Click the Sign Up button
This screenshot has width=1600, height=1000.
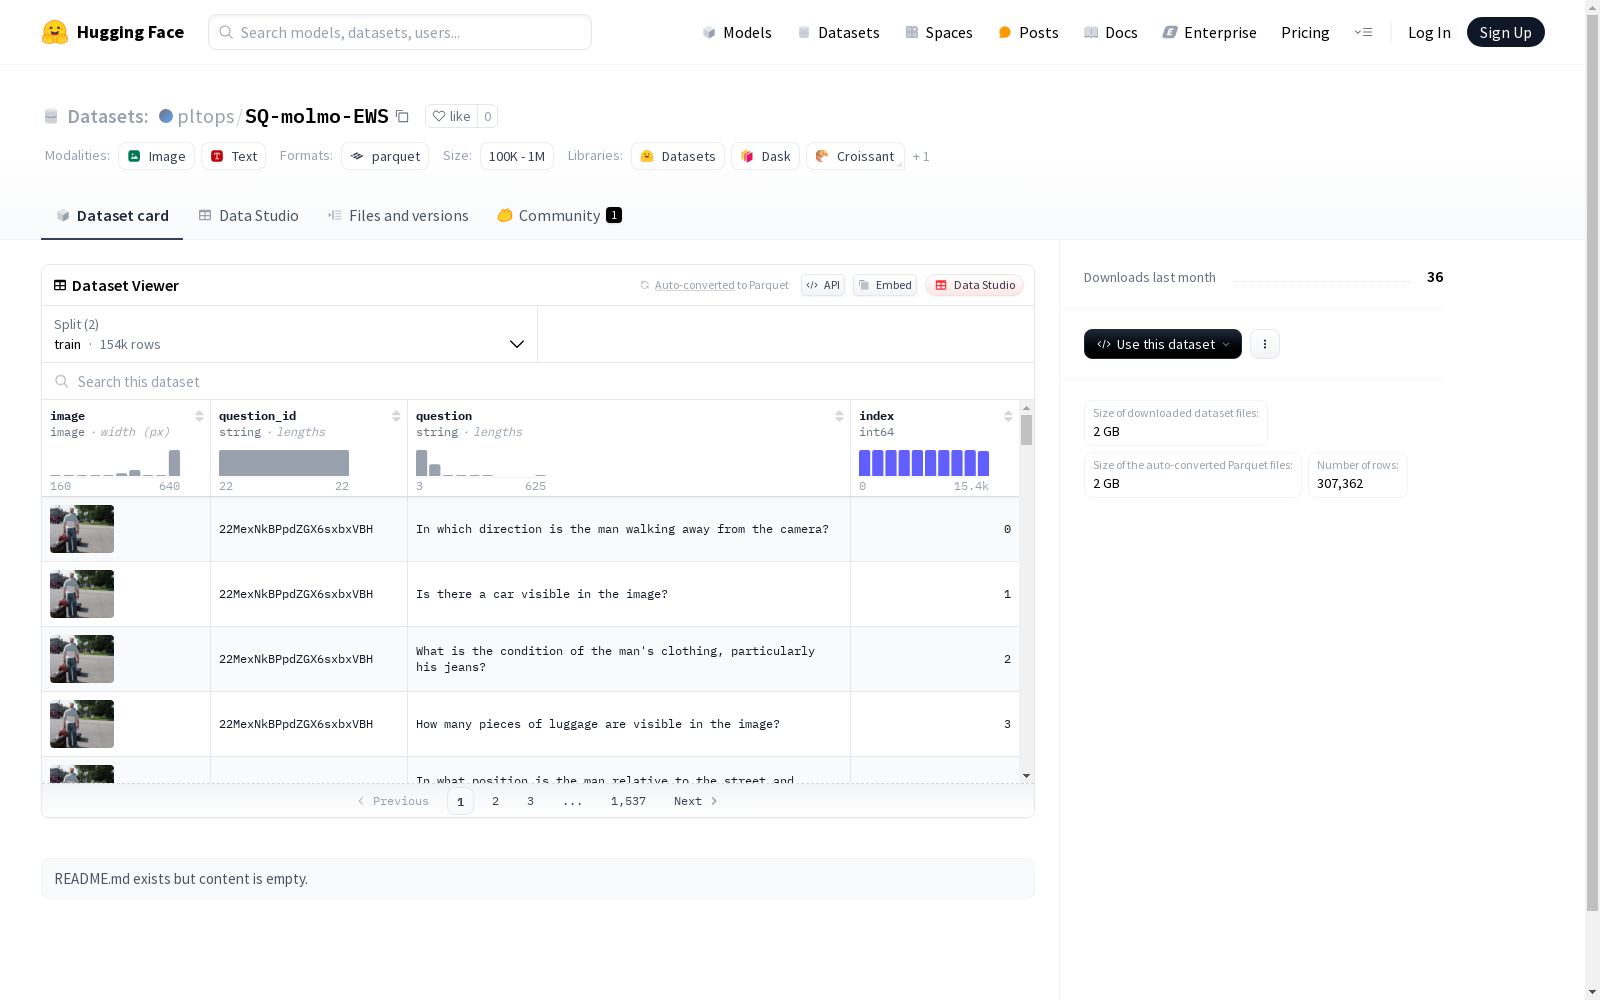tap(1506, 32)
